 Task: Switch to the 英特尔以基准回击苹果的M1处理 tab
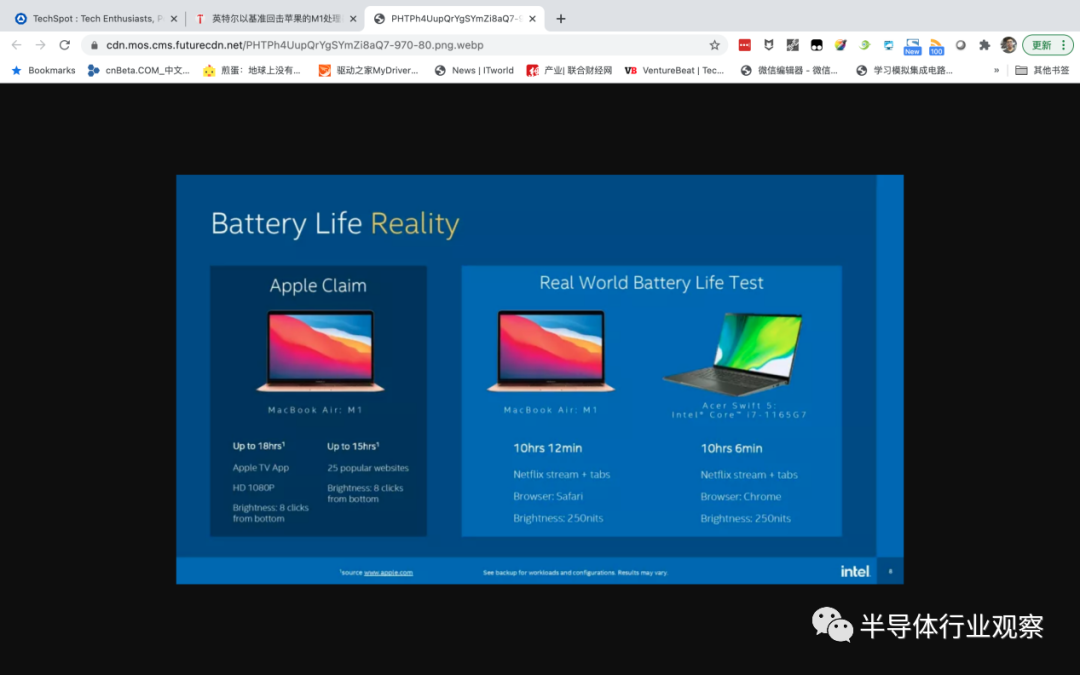pos(276,19)
